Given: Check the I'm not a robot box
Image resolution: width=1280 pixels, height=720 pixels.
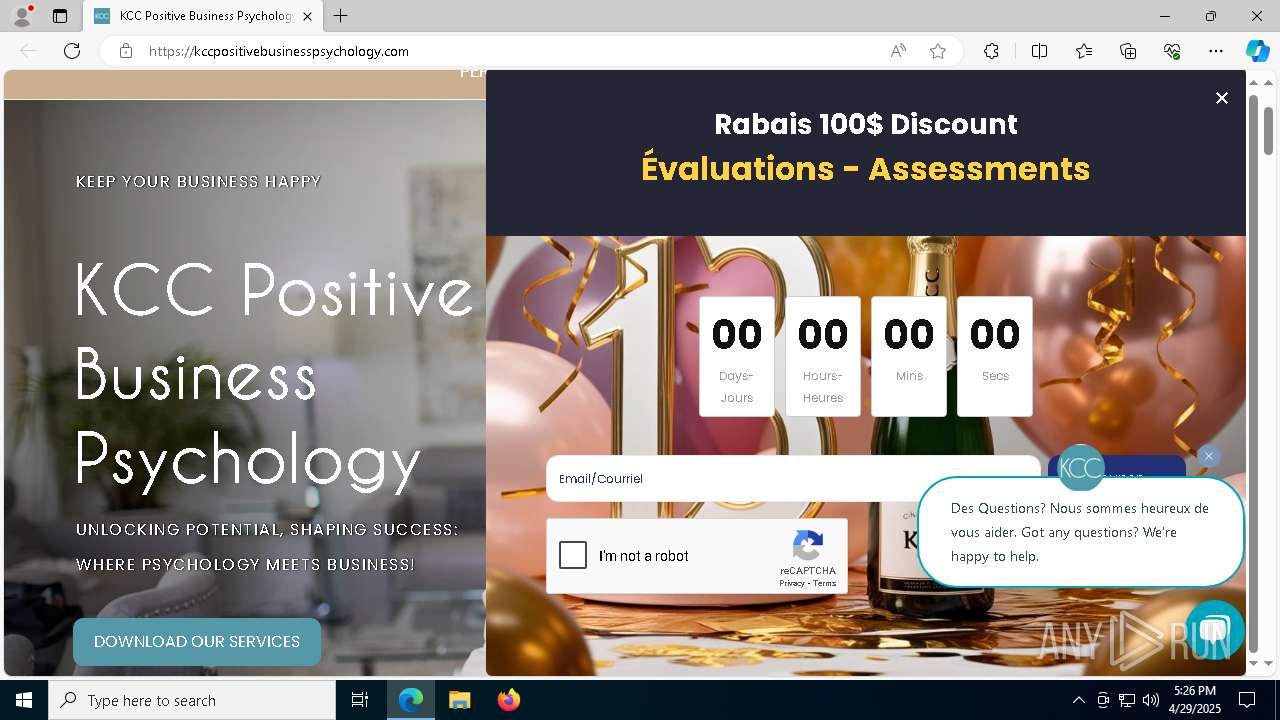Looking at the screenshot, I should 573,555.
